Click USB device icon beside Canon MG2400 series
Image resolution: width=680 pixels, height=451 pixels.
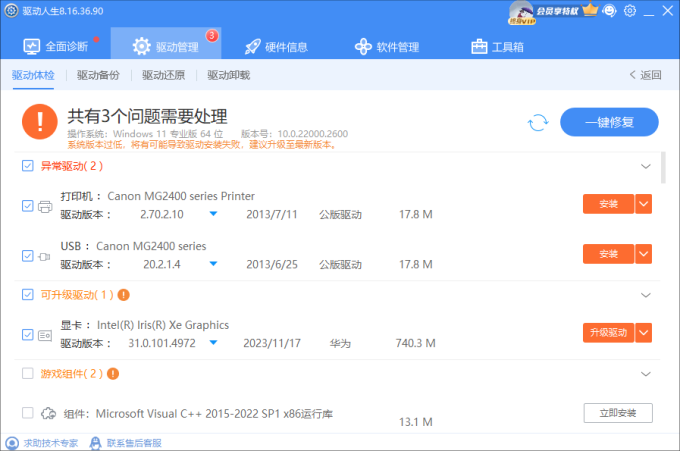(x=44, y=257)
